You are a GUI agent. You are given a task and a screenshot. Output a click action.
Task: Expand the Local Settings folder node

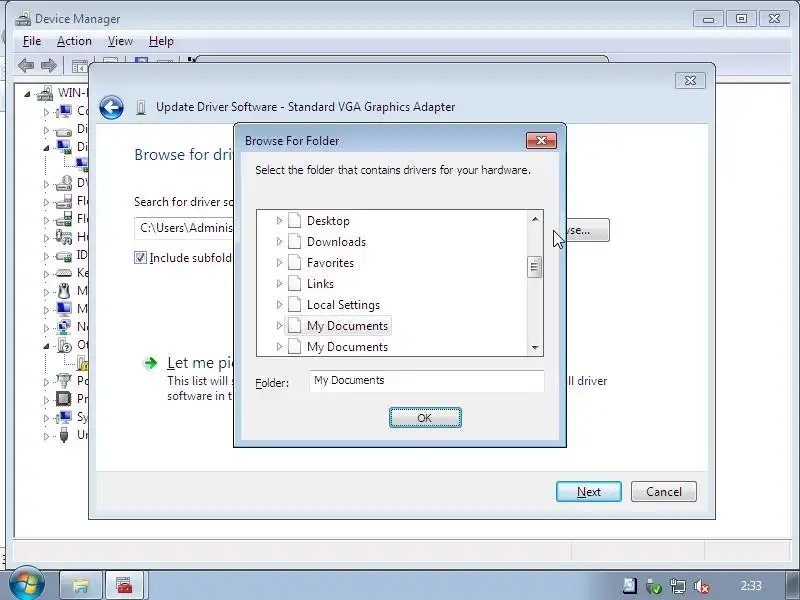(x=279, y=304)
